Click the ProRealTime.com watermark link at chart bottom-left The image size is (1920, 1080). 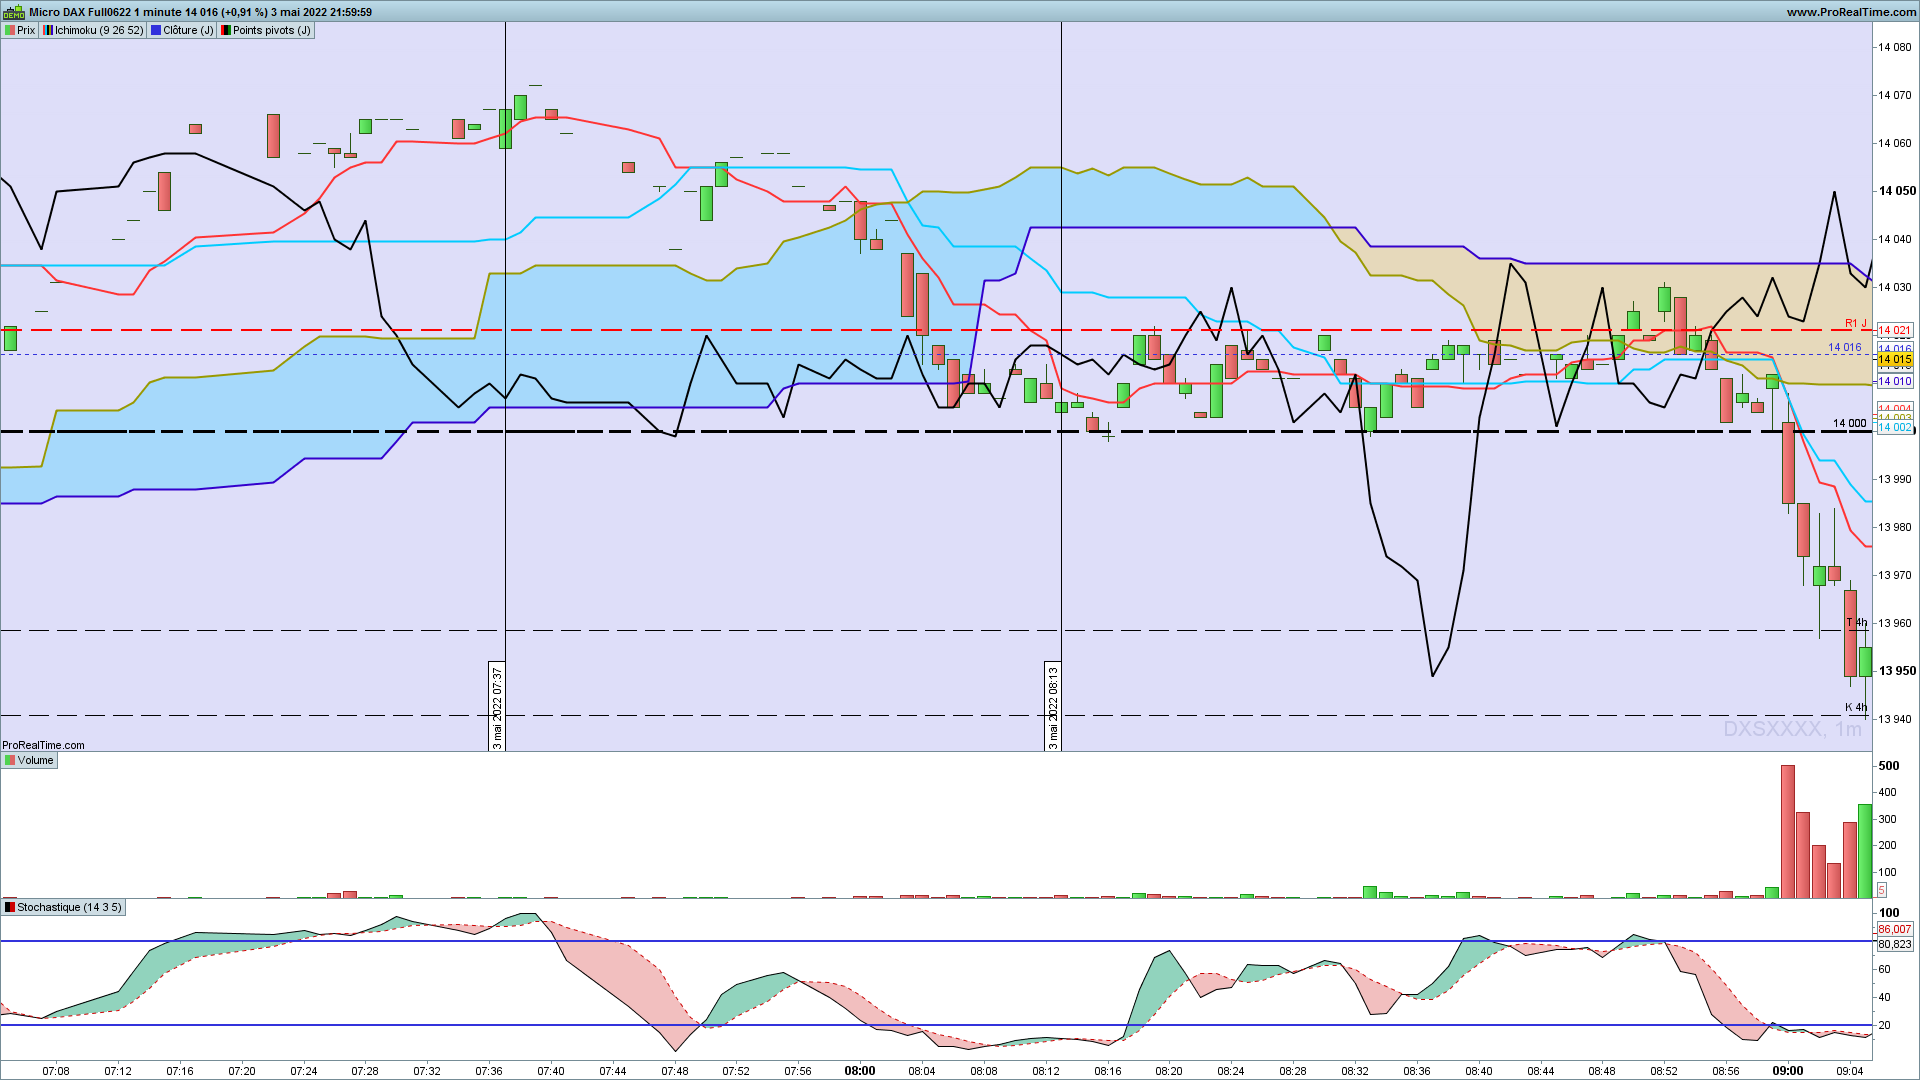43,745
